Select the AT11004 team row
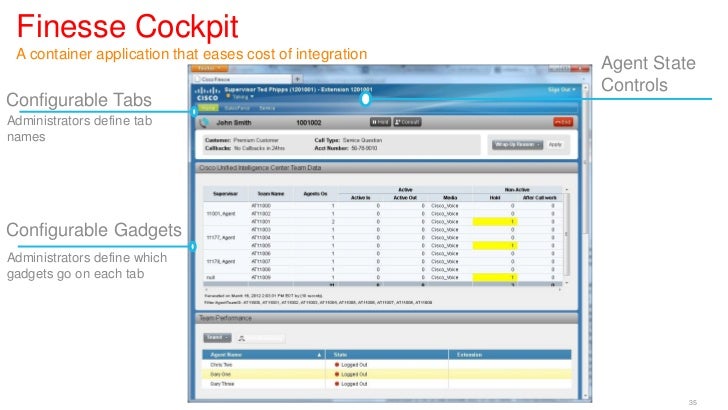 [383, 237]
